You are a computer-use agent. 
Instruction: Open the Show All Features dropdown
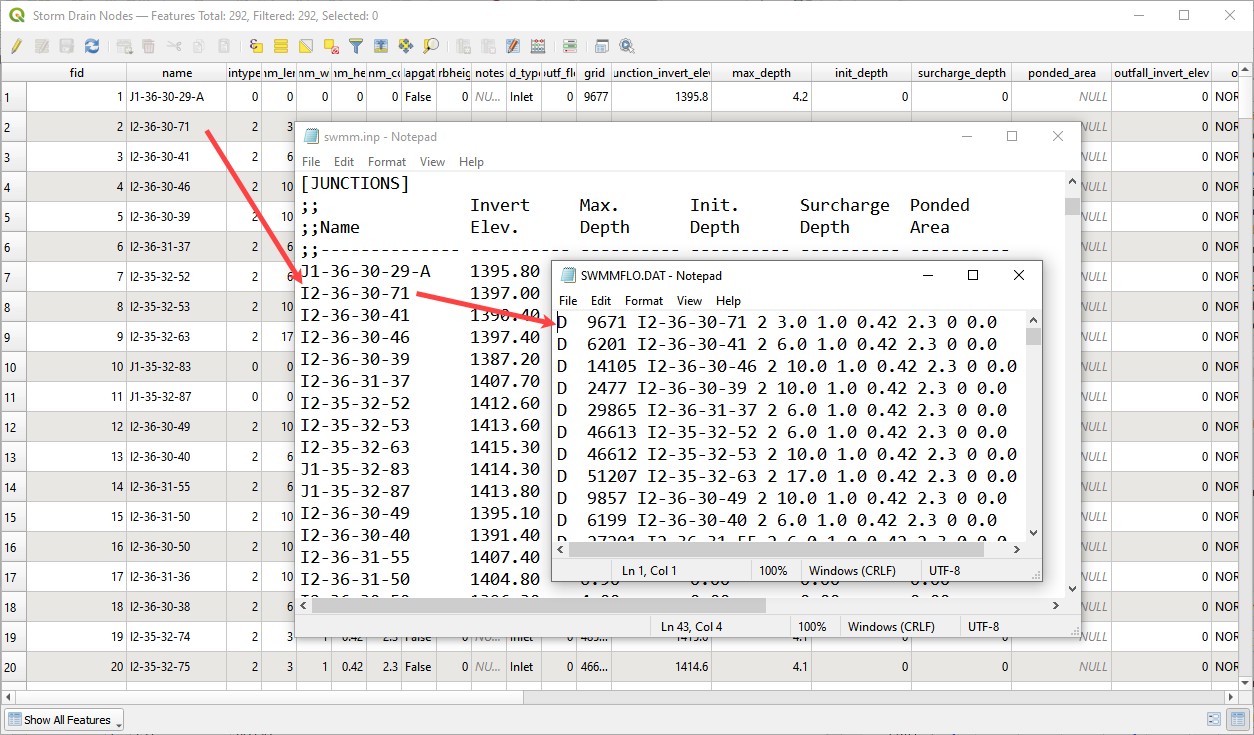pos(66,720)
